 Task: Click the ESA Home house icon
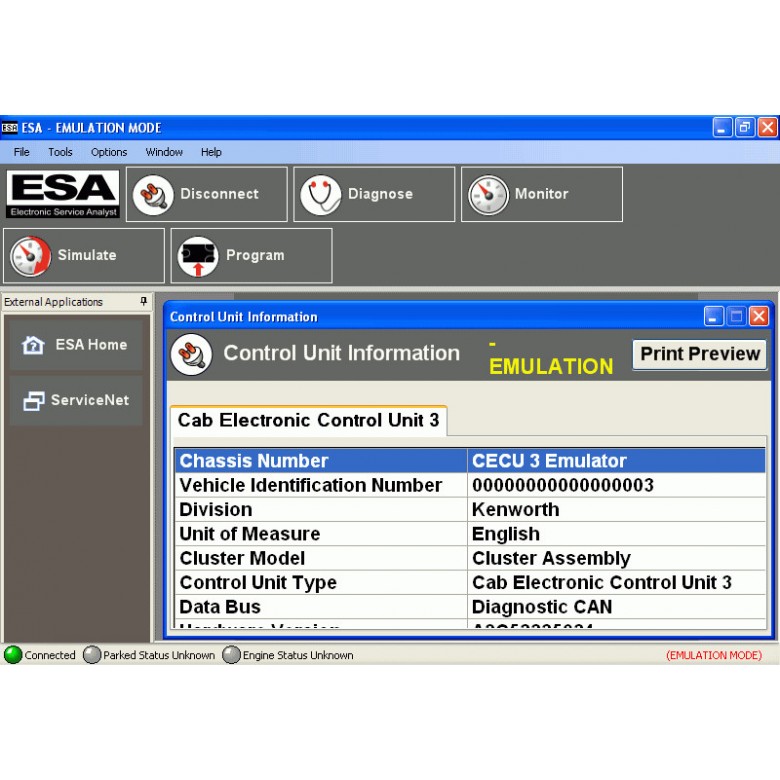click(33, 345)
